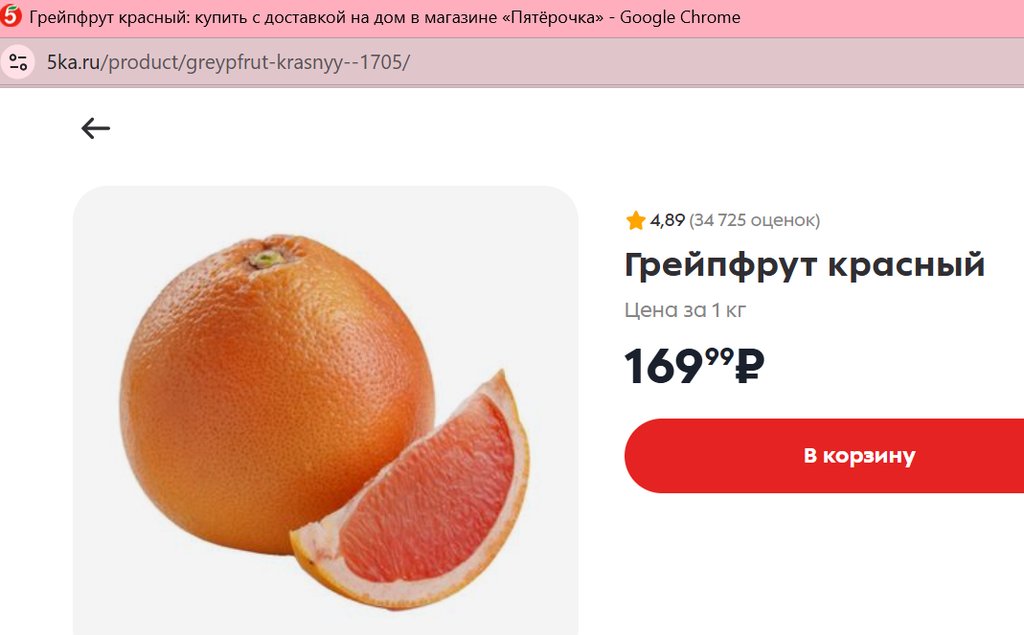Click the green stem on the grapefruit
This screenshot has width=1024, height=635.
(266, 259)
